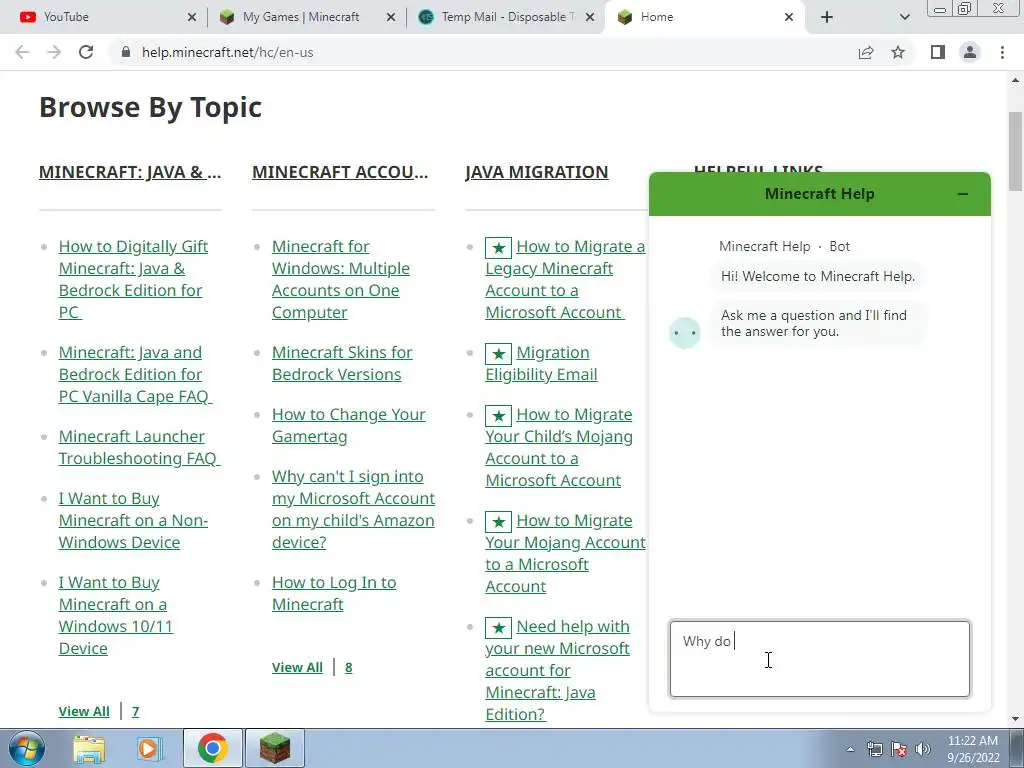This screenshot has width=1024, height=768.
Task: Open child's Amazon device sign-in link
Action: pyautogui.click(x=353, y=509)
